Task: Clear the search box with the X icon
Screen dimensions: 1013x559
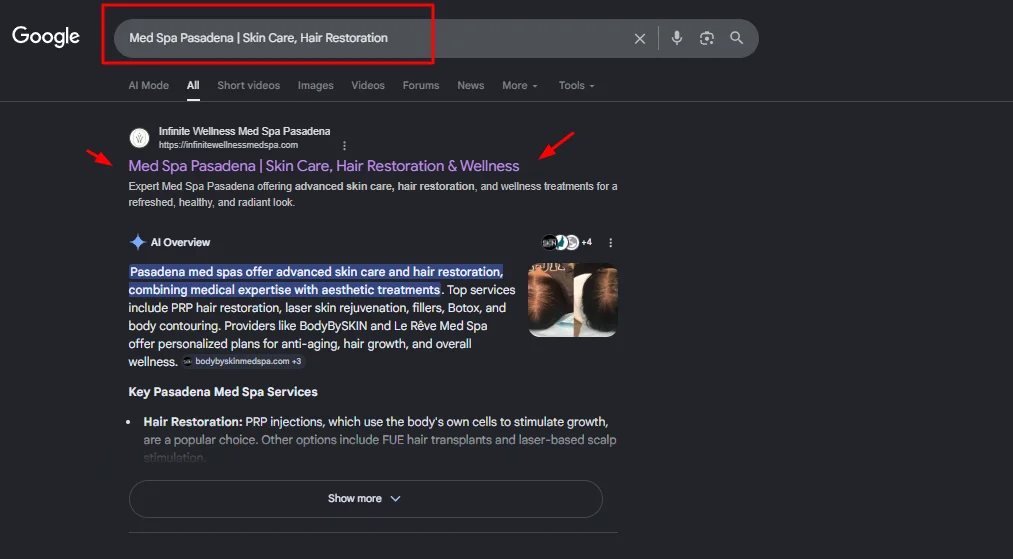Action: [640, 39]
